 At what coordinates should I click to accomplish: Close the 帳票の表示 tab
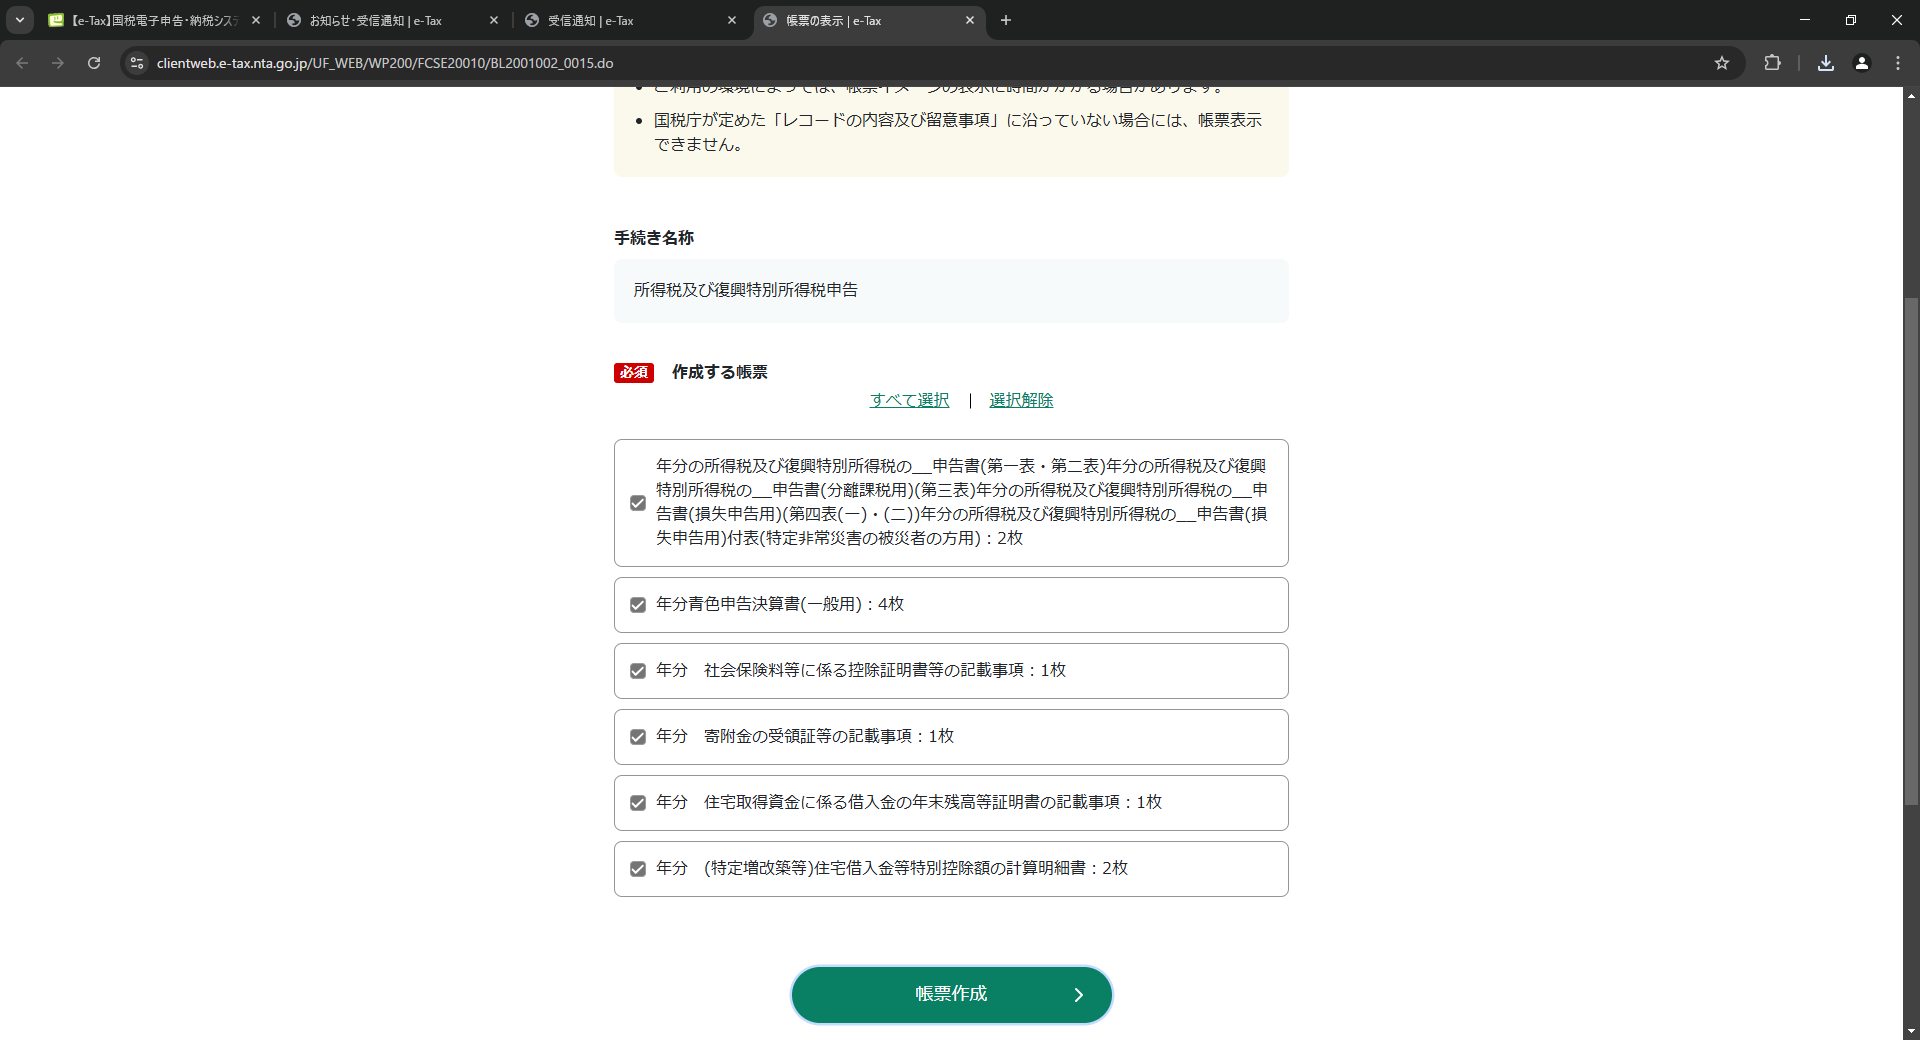click(x=969, y=20)
